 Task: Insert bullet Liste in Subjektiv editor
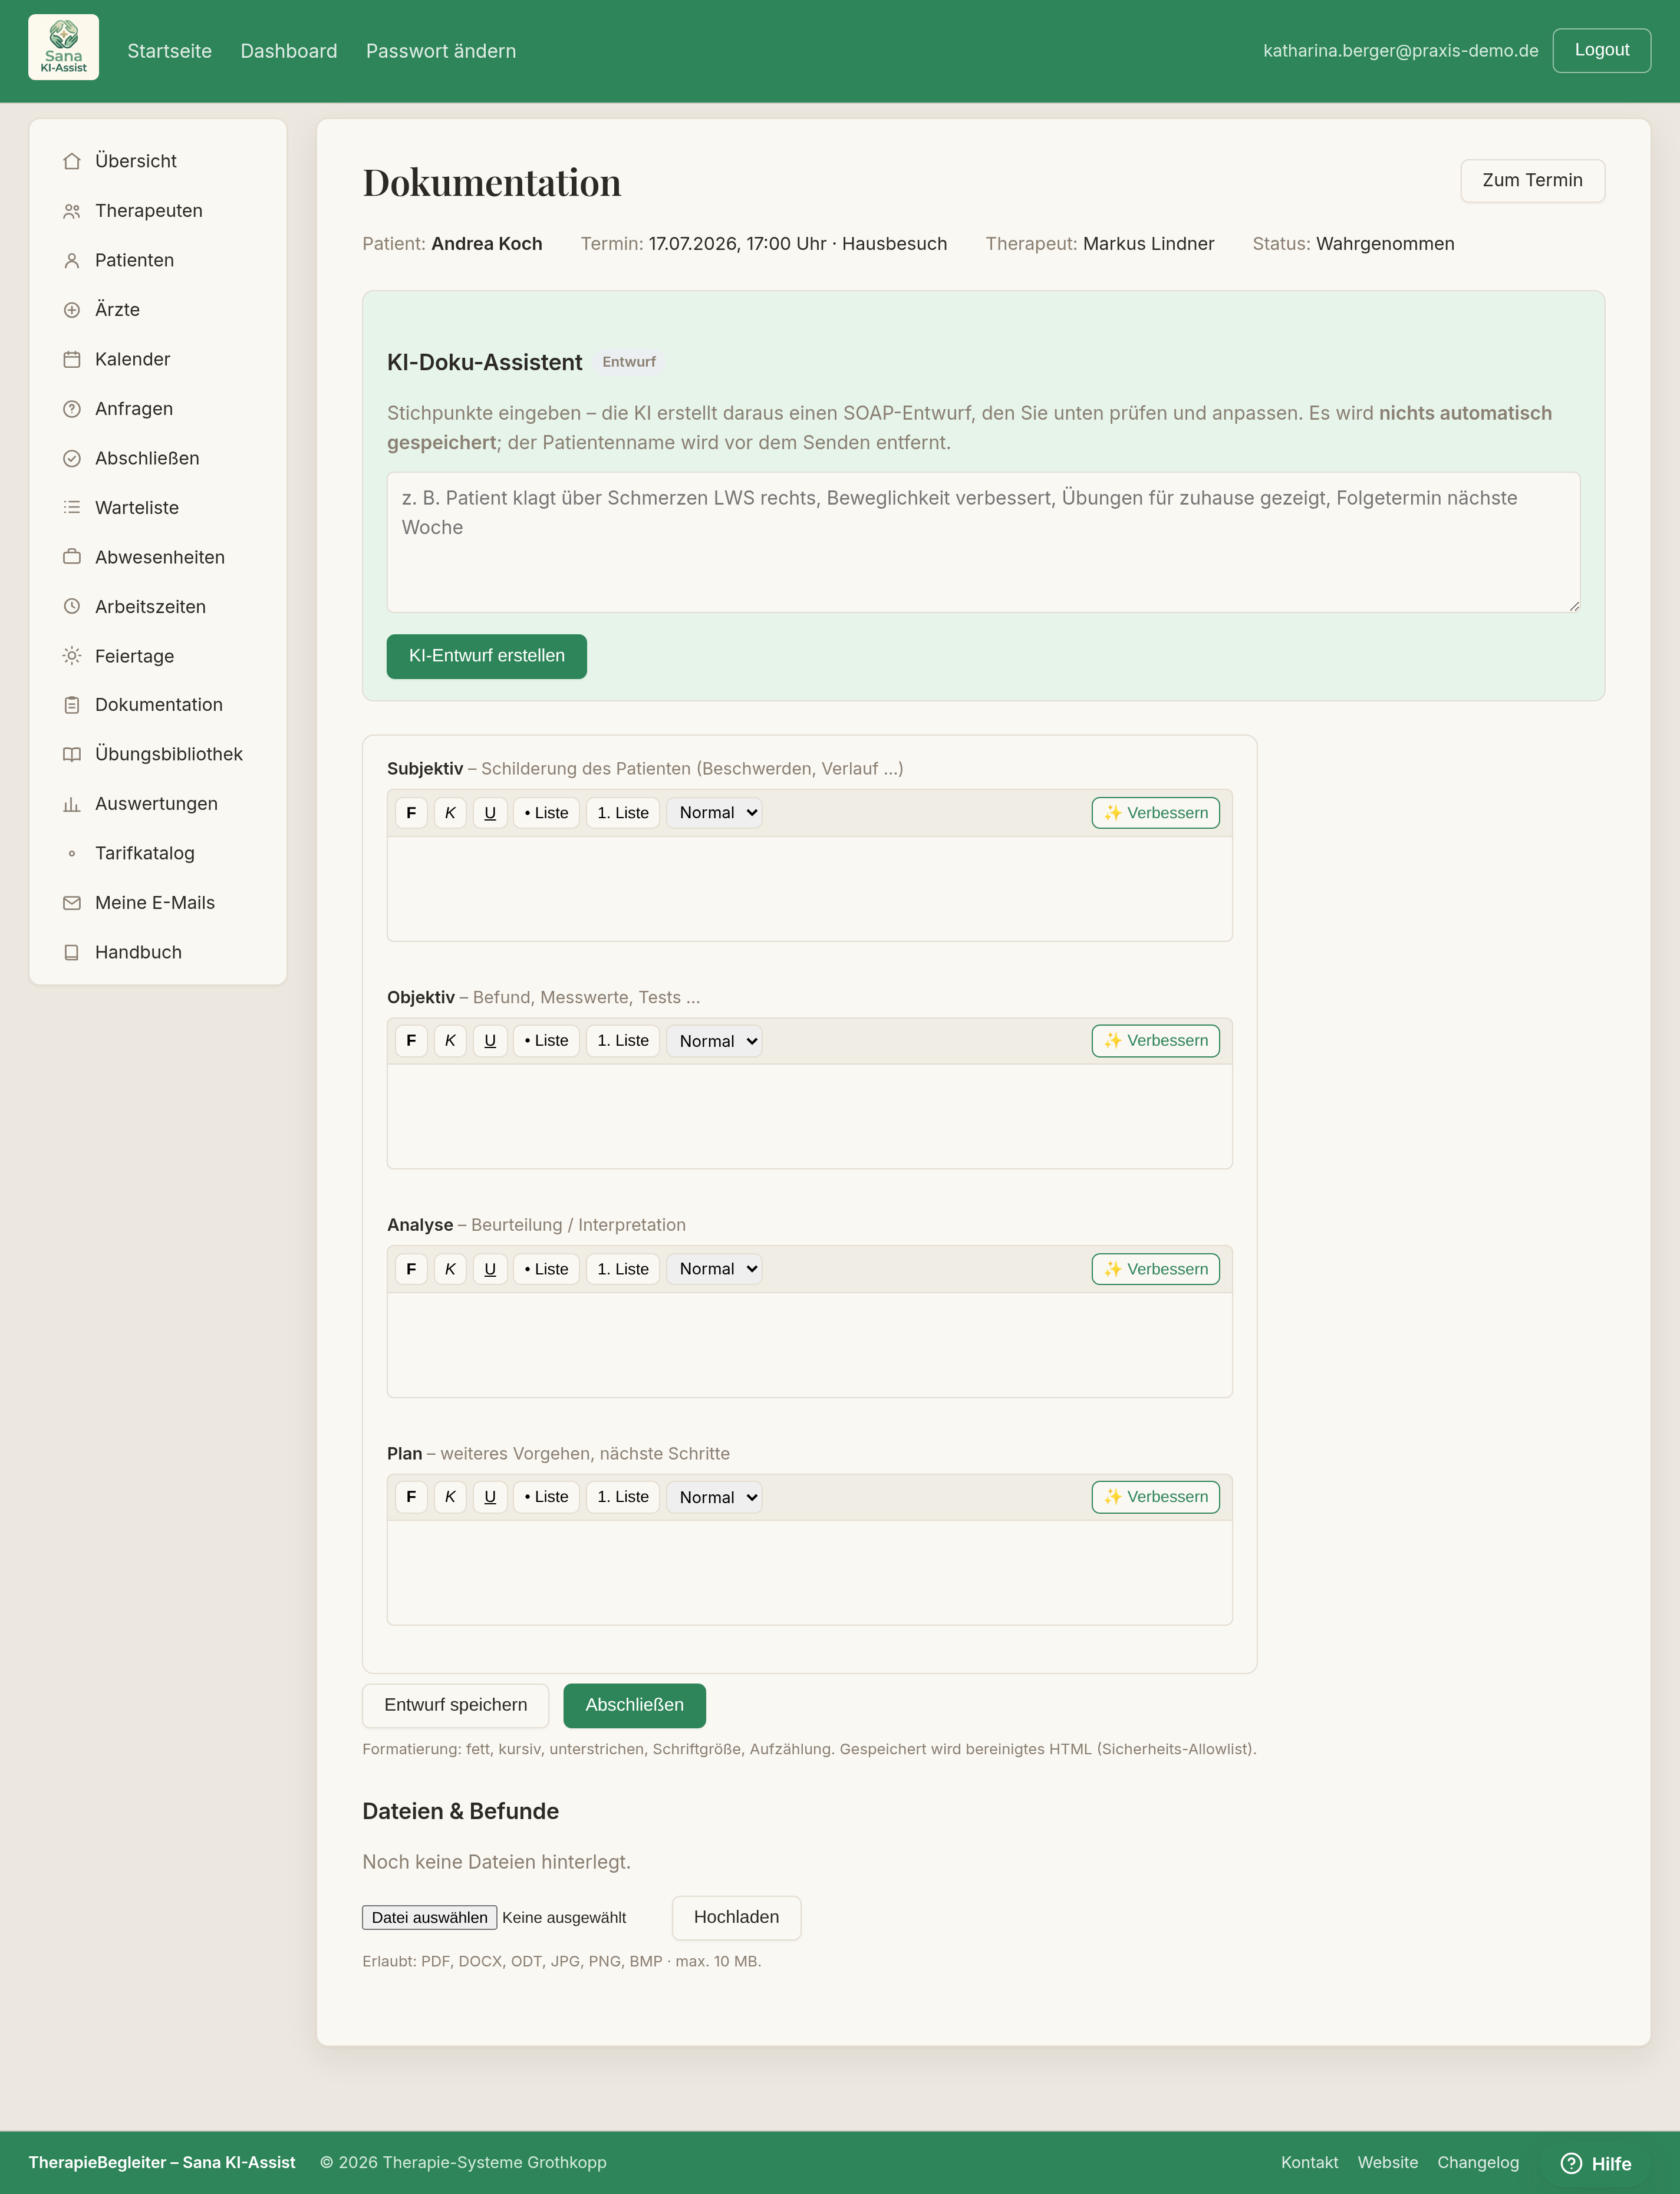[547, 813]
